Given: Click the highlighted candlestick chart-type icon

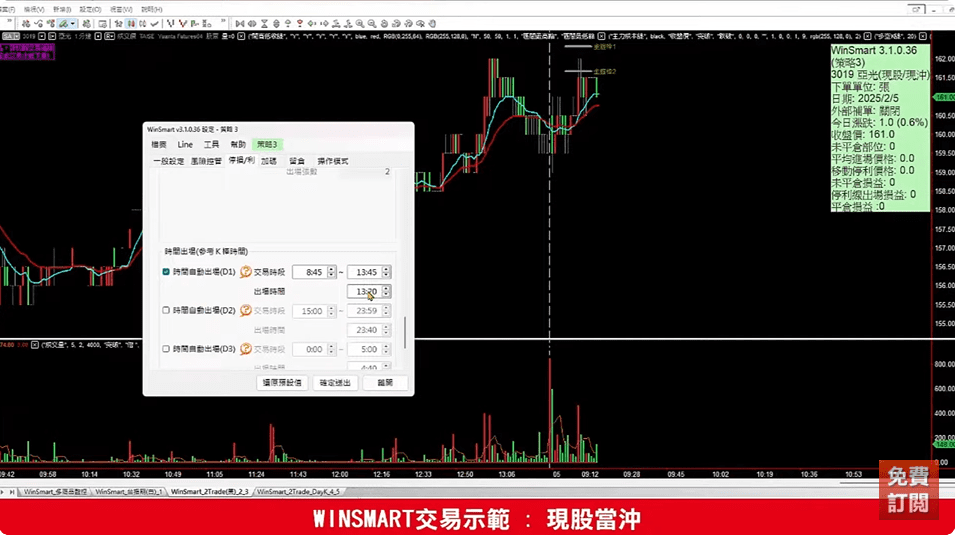Looking at the screenshot, I should point(131,24).
